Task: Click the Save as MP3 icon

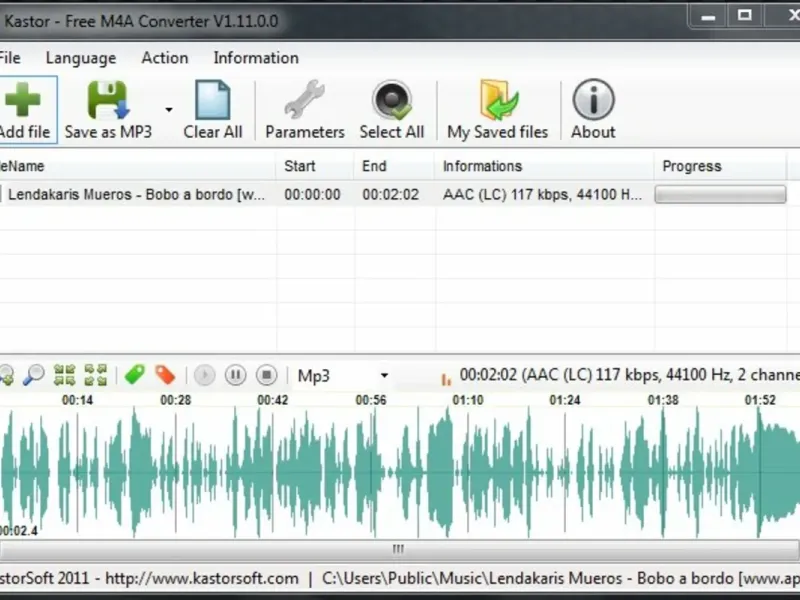Action: point(108,100)
